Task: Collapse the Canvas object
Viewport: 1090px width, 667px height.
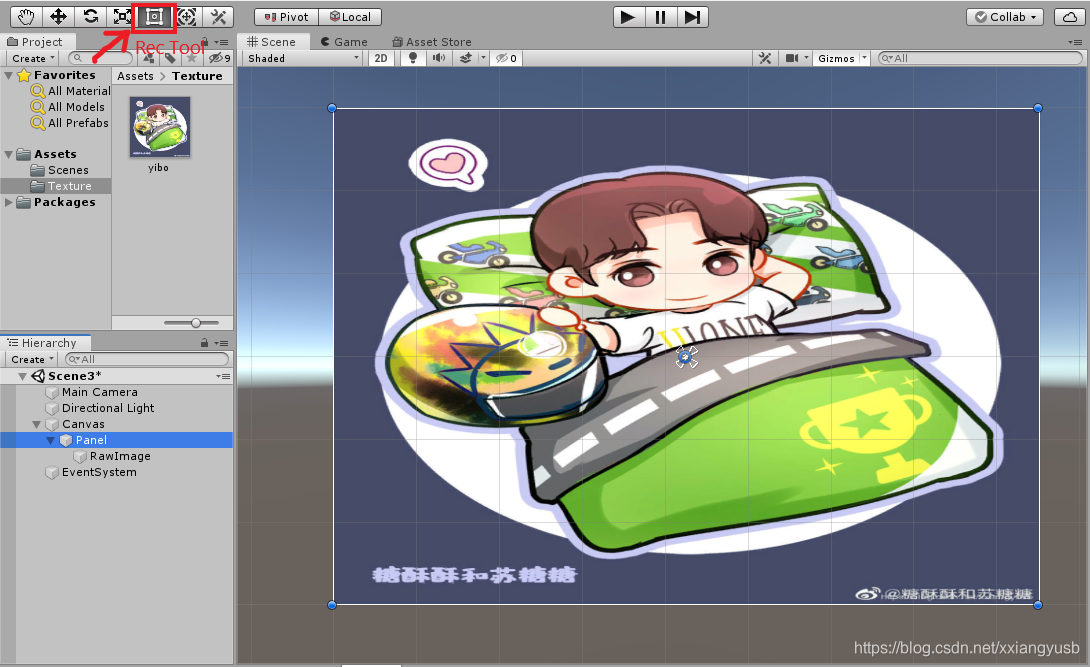Action: click(36, 424)
